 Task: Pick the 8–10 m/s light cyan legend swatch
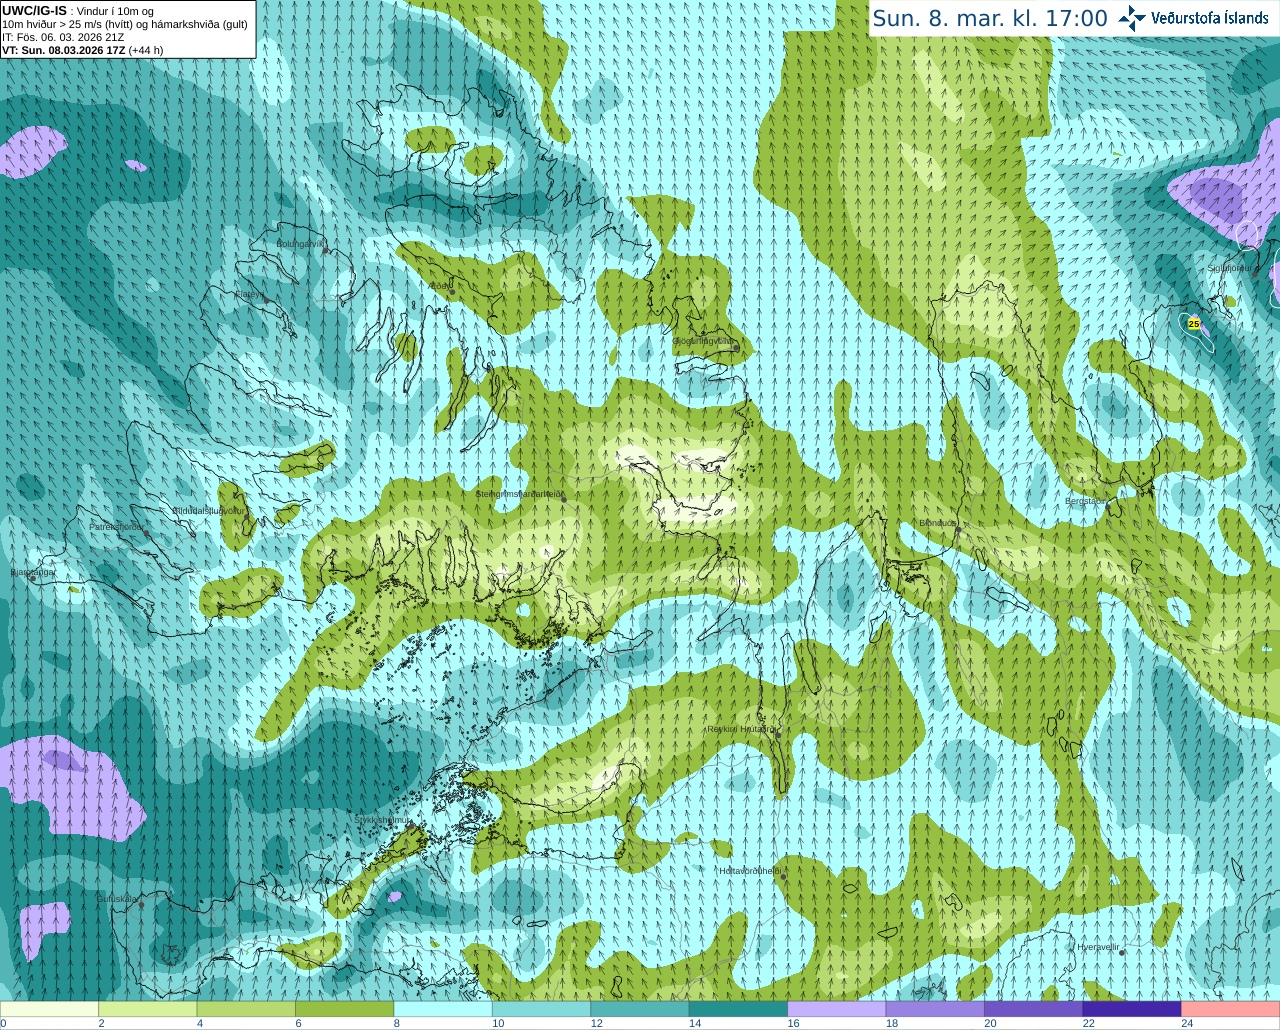[443, 1009]
